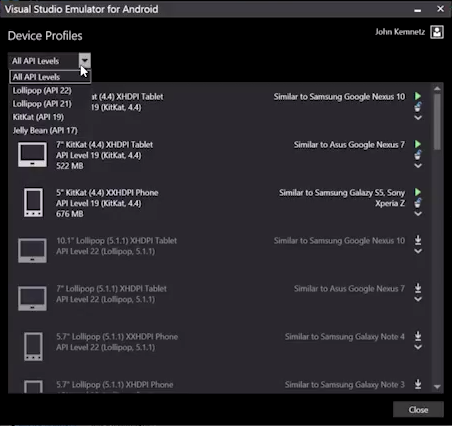This screenshot has width=452, height=426.
Task: Click the John Kemnetz account name
Action: click(x=400, y=32)
